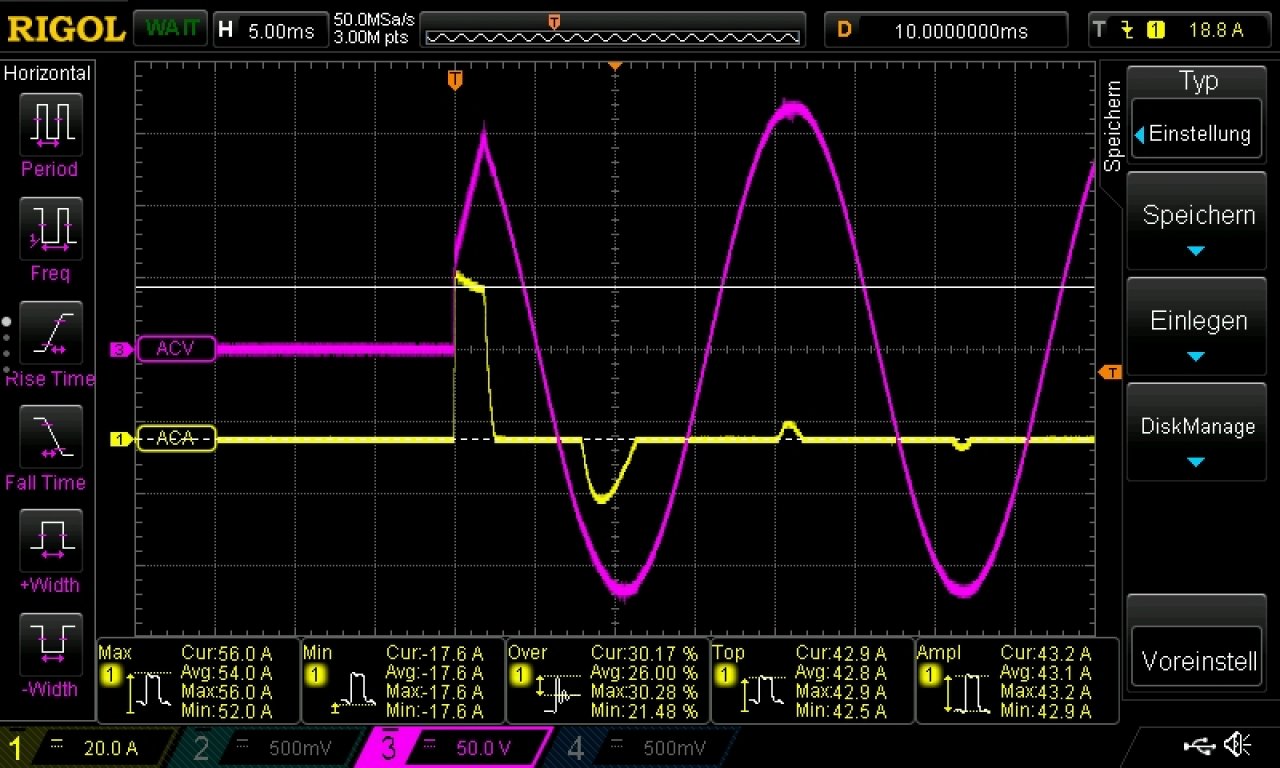1280x768 pixels.
Task: Click the memory waveform overview bar
Action: pyautogui.click(x=614, y=30)
